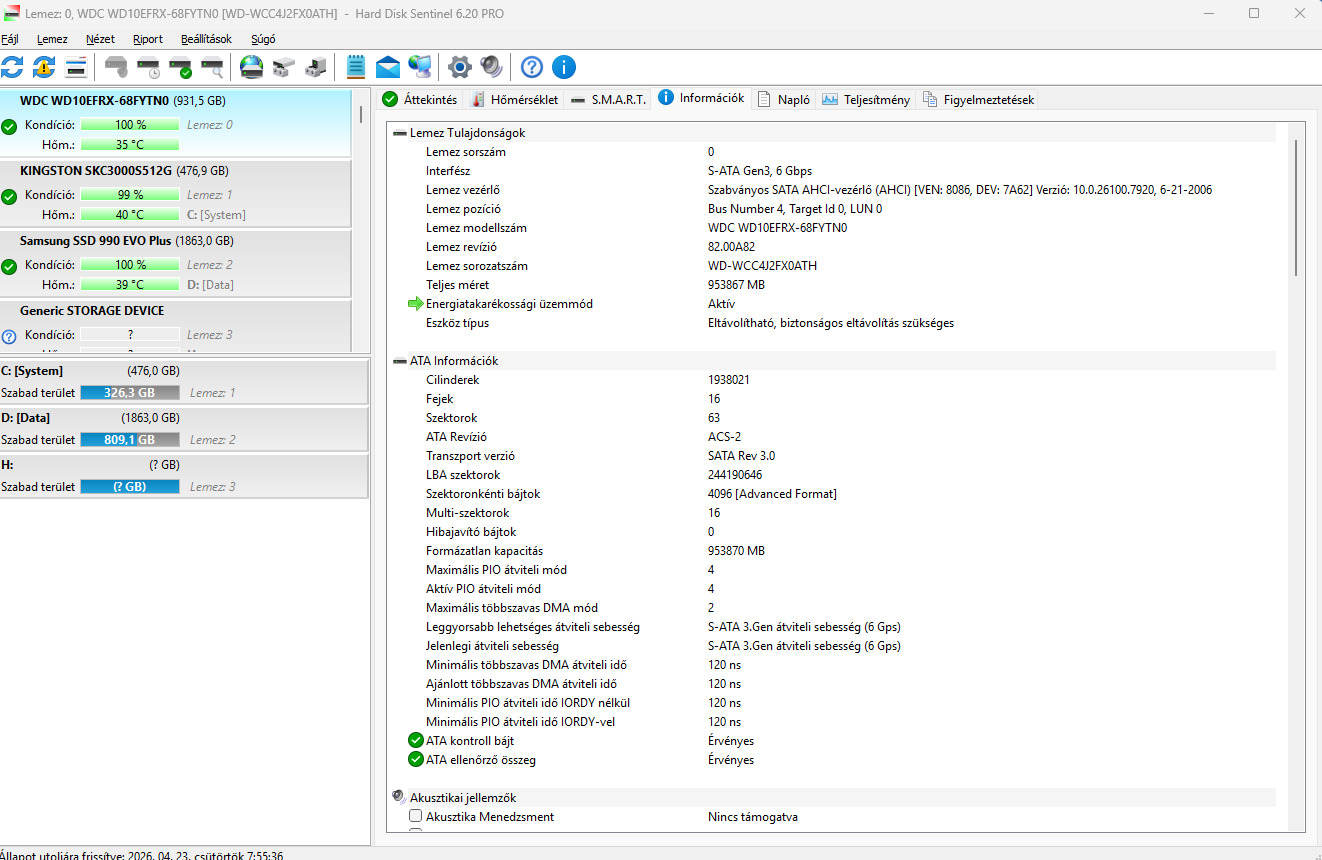Switch to the Napló tab
This screenshot has width=1322, height=860.
(x=784, y=99)
